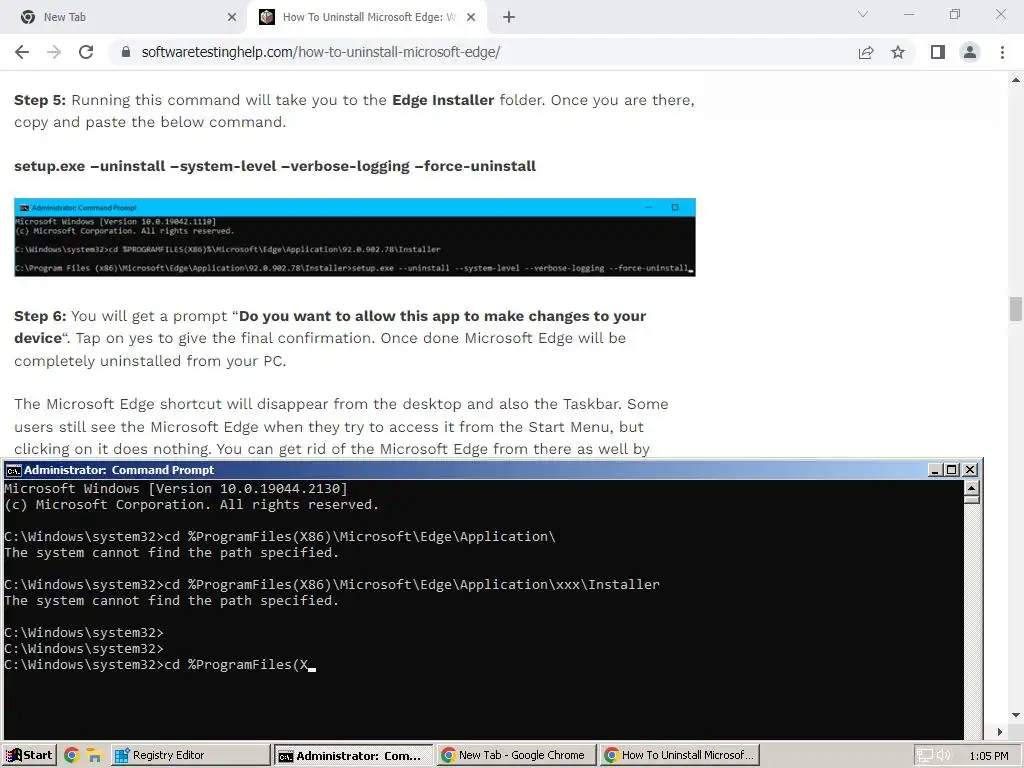Click the web page scrollbar thumb

click(1016, 309)
